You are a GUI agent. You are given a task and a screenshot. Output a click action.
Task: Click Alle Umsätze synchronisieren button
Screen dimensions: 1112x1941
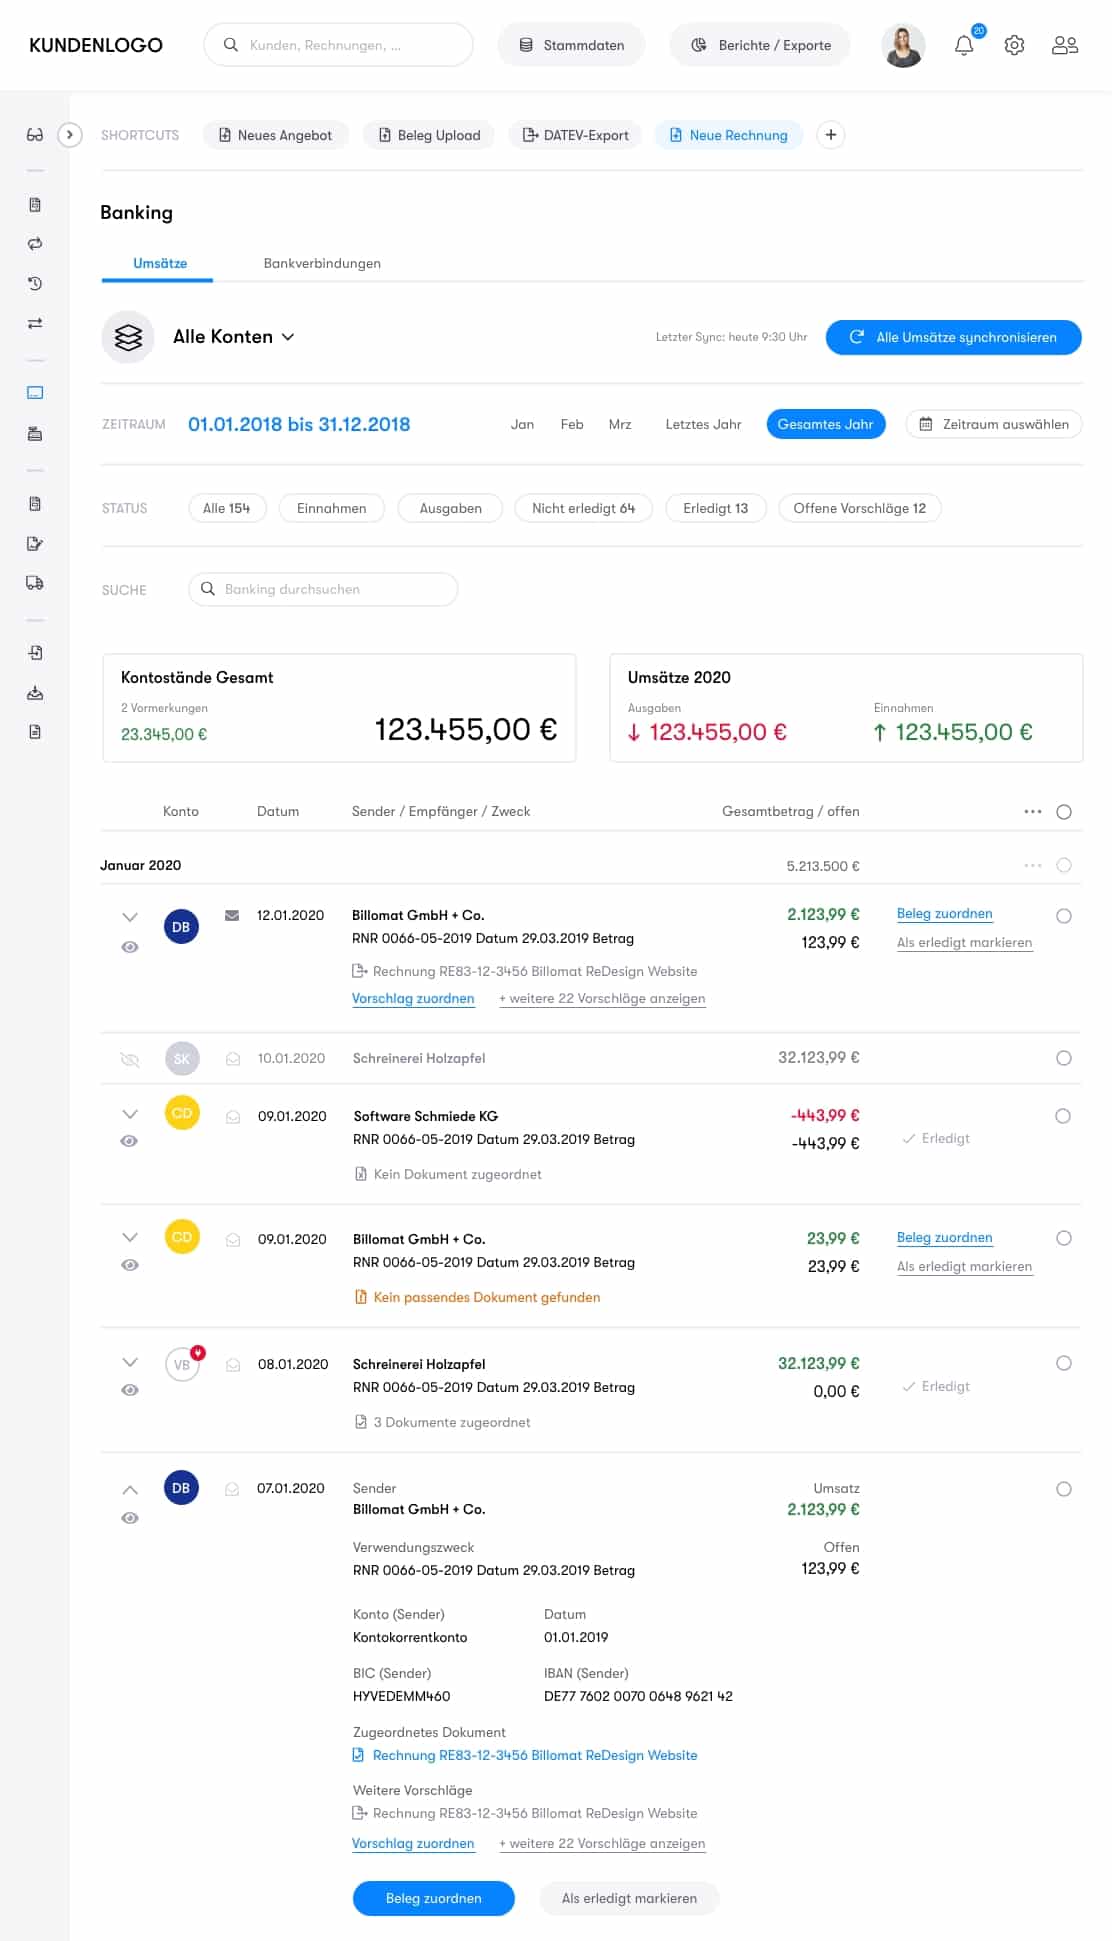(x=953, y=337)
